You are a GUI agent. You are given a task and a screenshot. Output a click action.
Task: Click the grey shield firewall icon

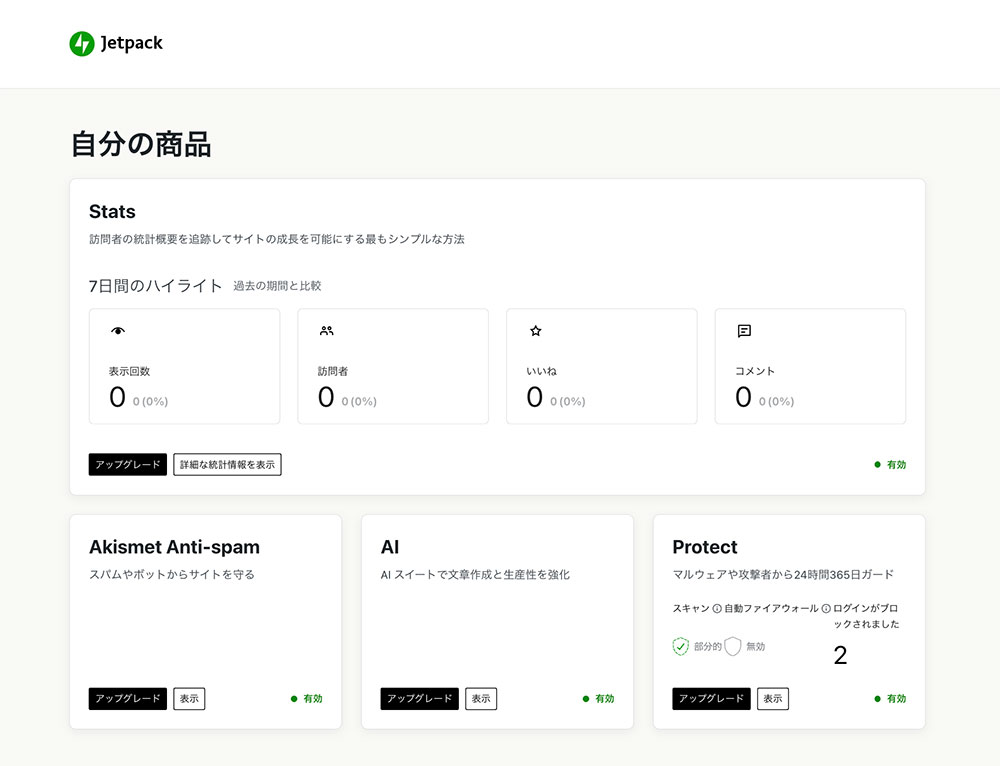click(733, 646)
